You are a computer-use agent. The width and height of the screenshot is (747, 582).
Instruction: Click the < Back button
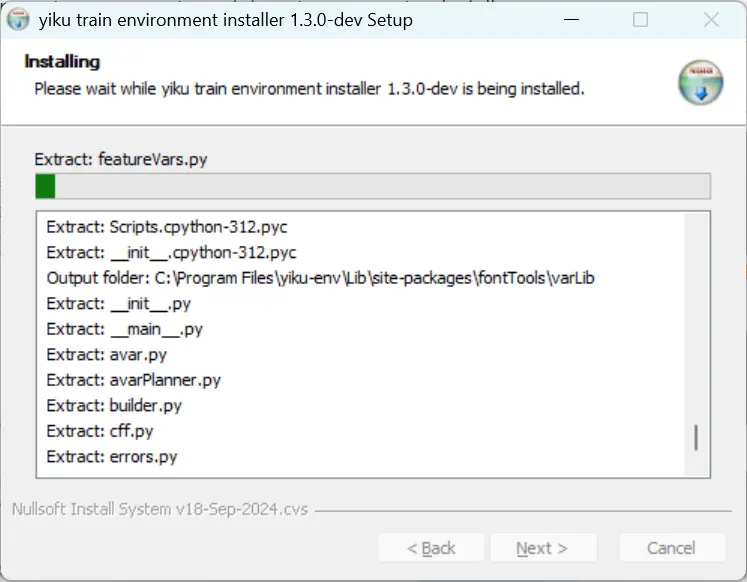click(x=431, y=548)
